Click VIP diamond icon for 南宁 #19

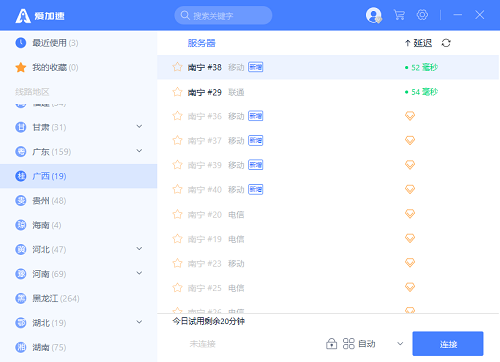tap(410, 238)
